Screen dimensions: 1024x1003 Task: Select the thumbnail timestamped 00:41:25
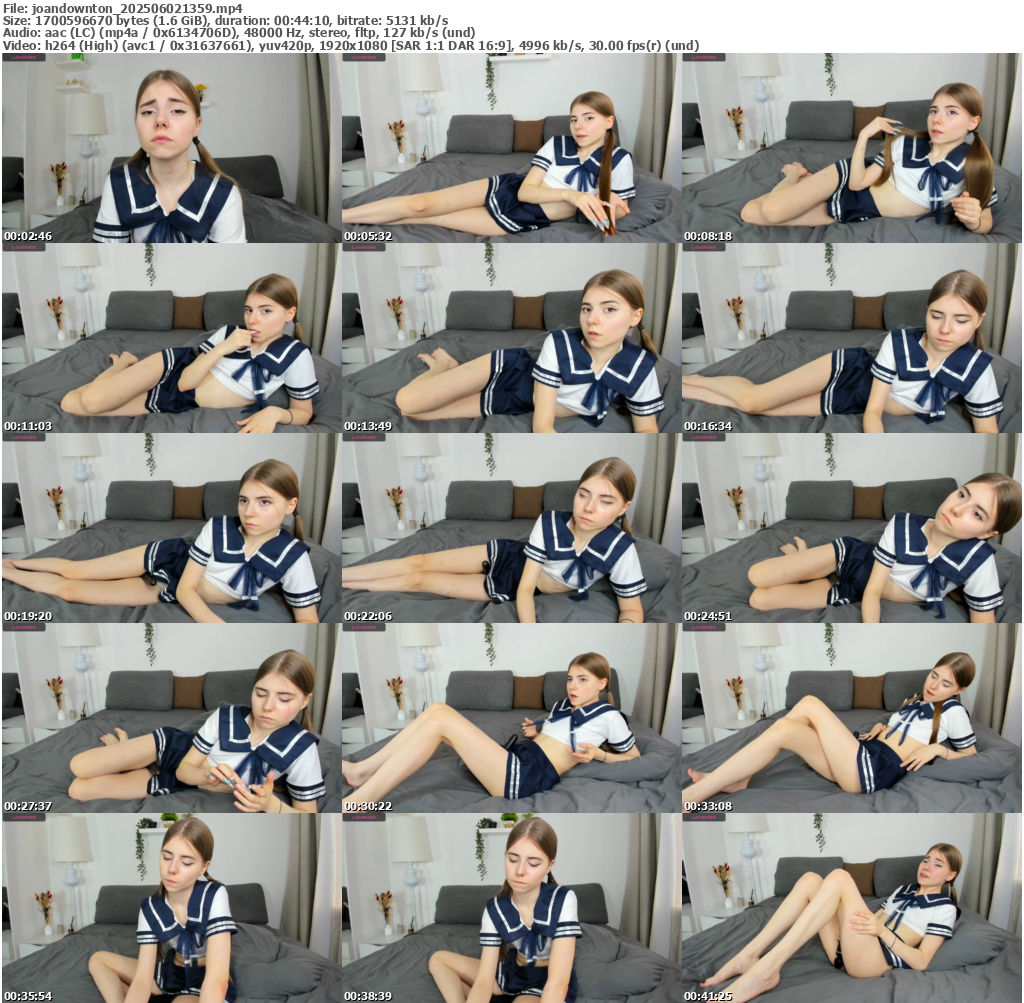(852, 908)
